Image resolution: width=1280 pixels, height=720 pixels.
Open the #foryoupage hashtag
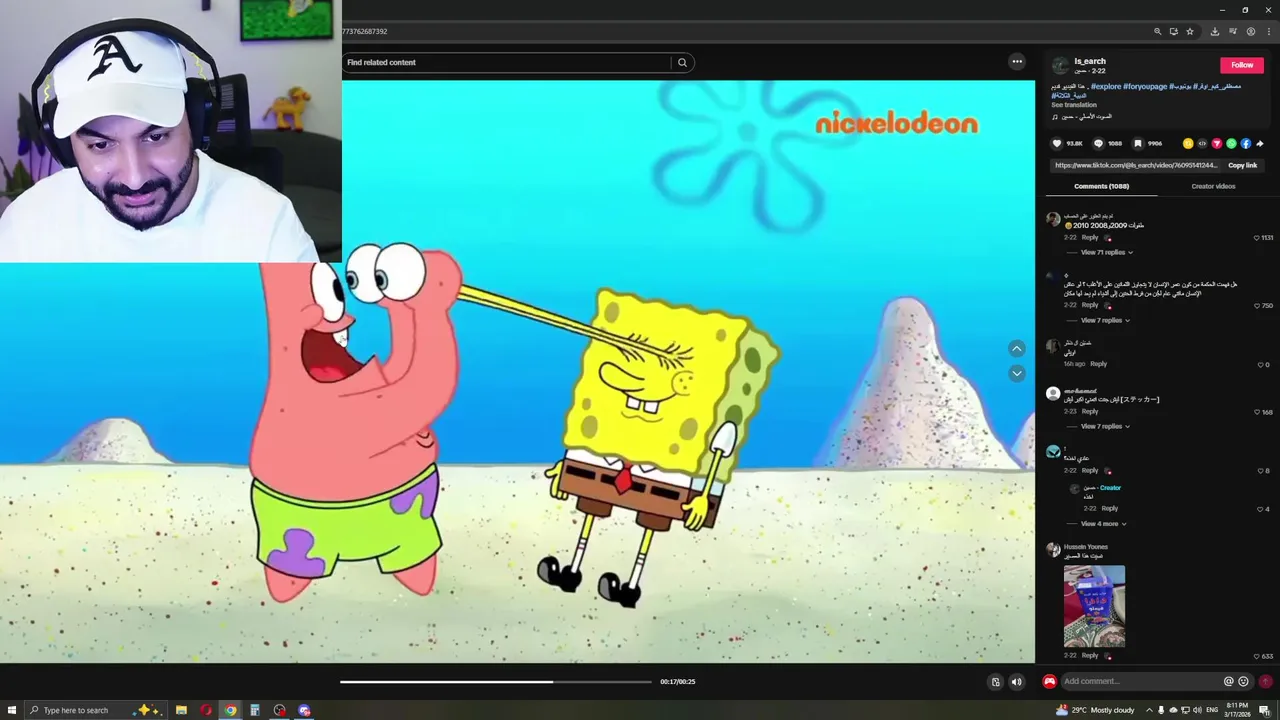pyautogui.click(x=1145, y=87)
